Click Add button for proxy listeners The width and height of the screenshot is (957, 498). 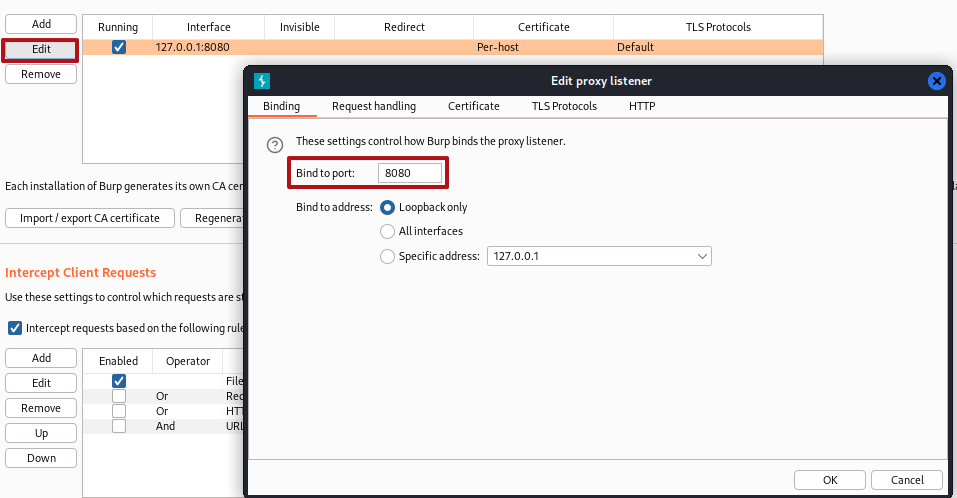41,24
